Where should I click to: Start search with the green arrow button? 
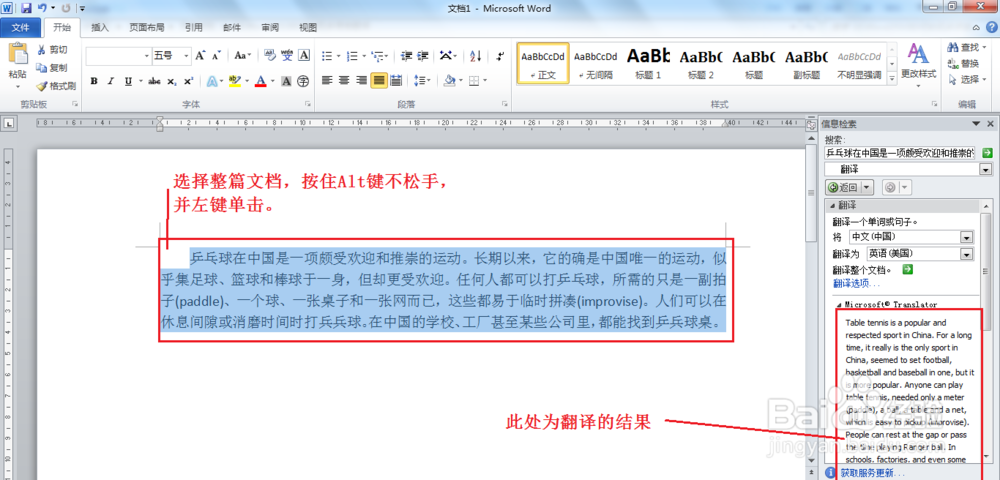pos(987,153)
